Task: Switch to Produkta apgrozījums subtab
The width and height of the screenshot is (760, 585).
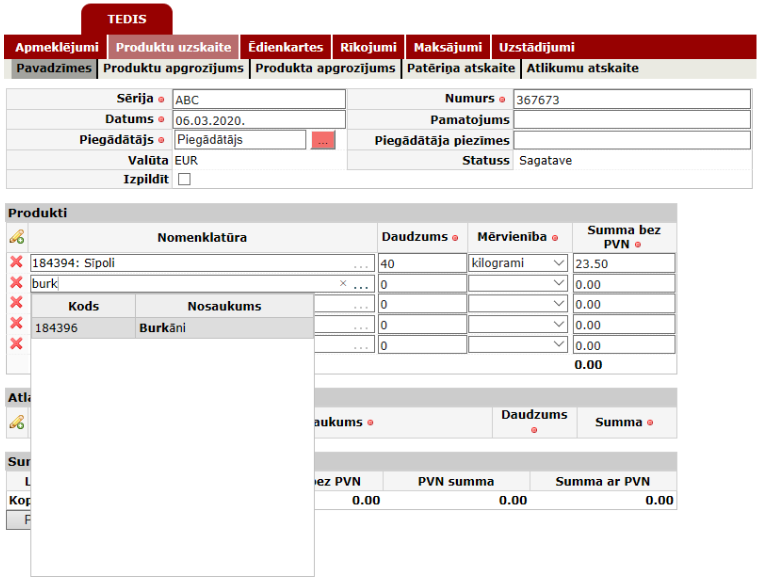Action: coord(325,68)
